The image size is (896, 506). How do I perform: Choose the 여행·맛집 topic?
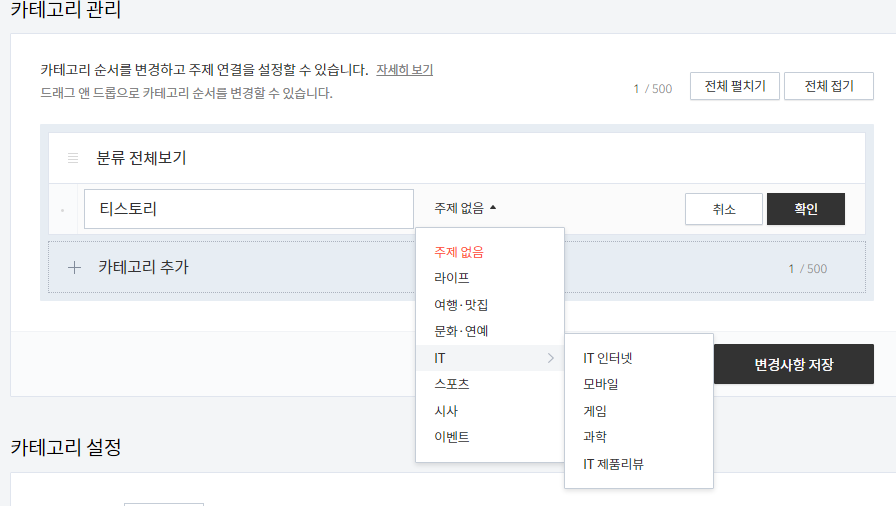(461, 304)
